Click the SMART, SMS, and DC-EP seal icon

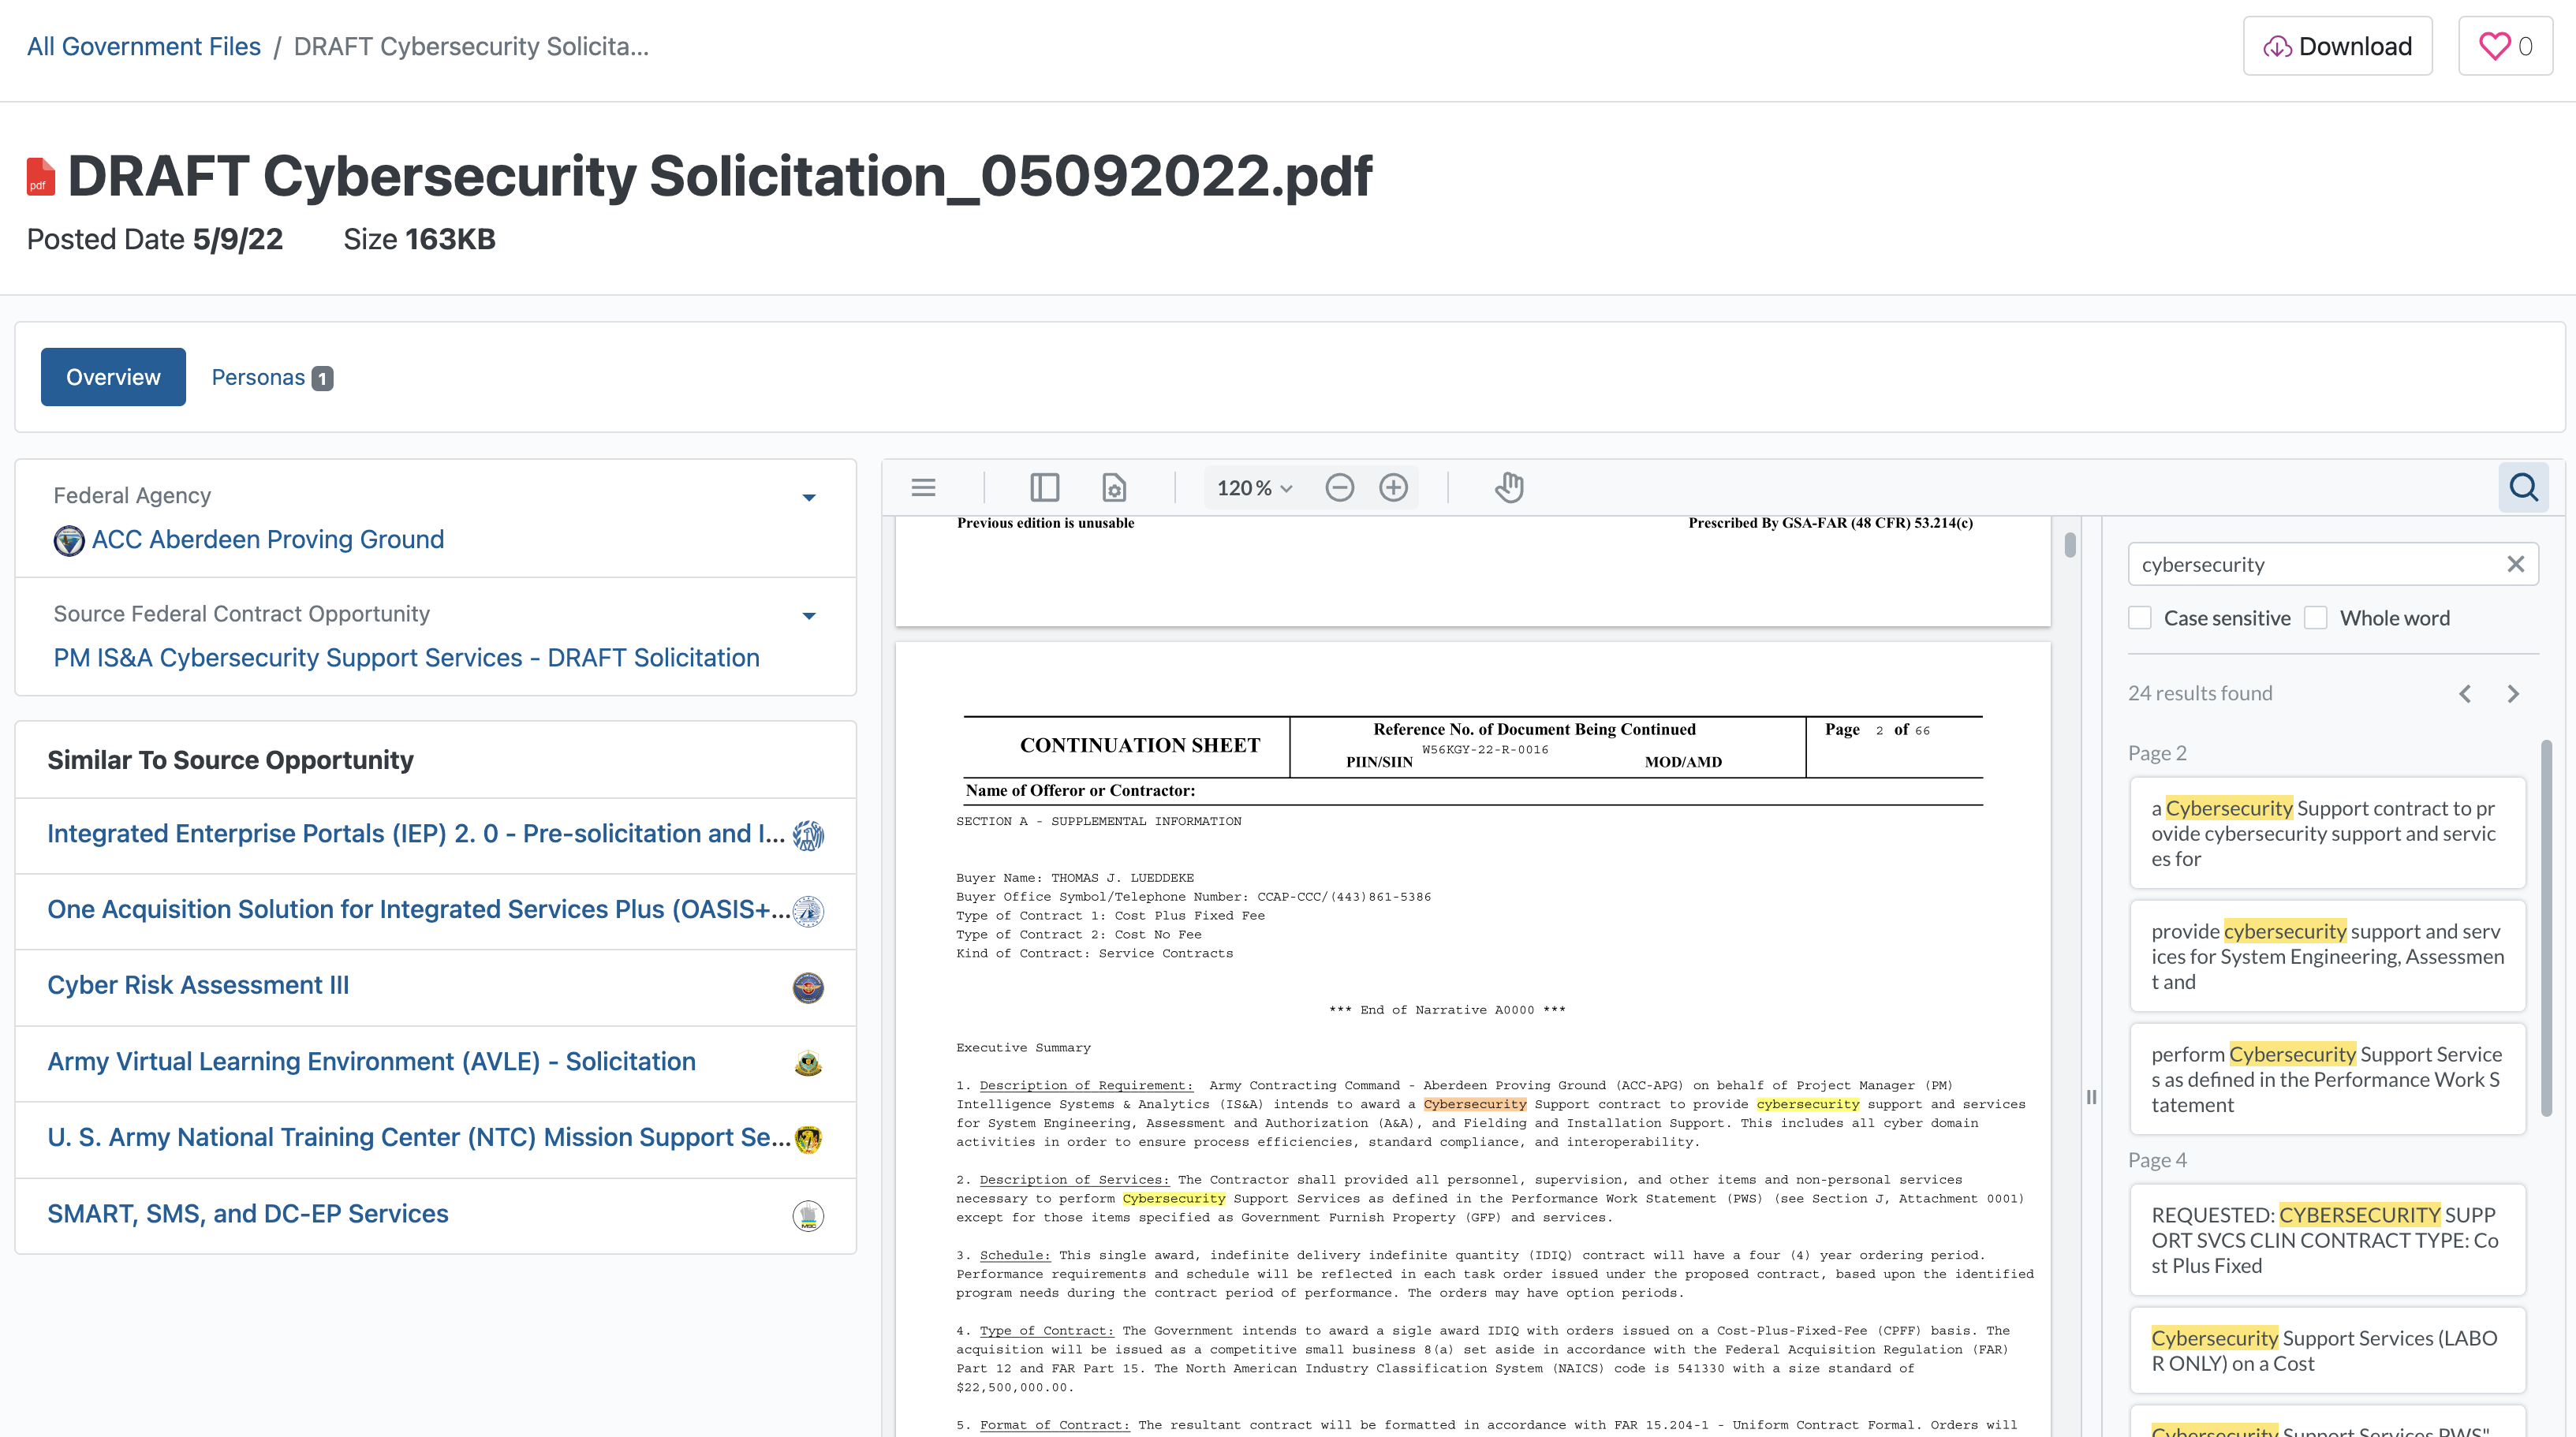click(x=808, y=1215)
